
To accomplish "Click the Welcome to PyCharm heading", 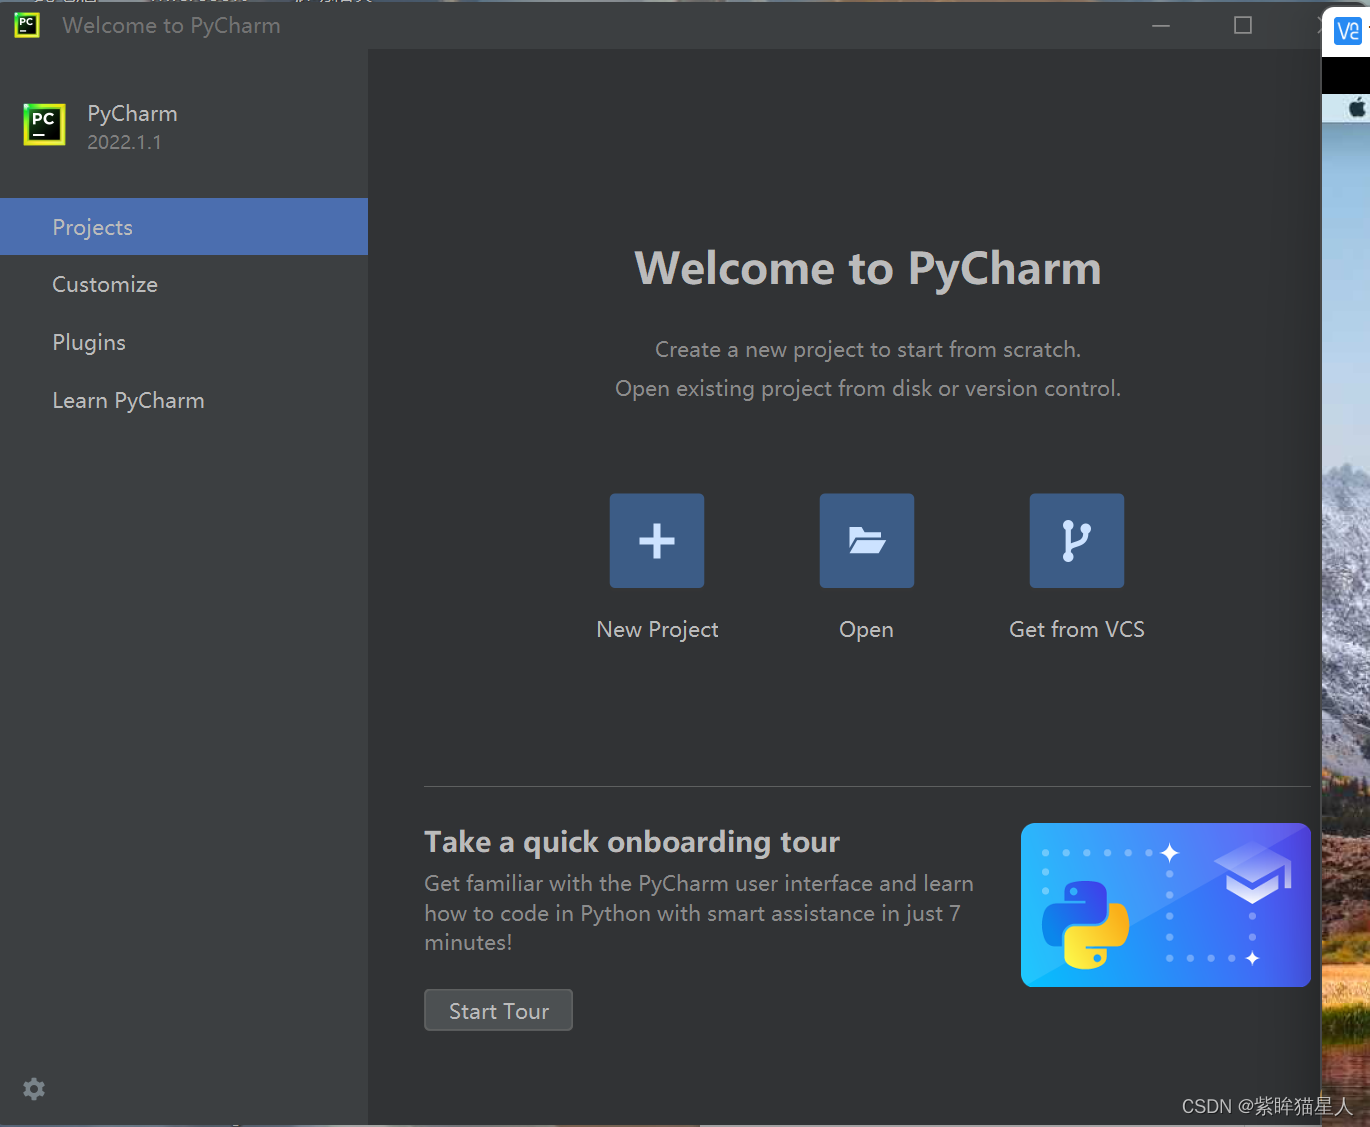I will pos(868,268).
